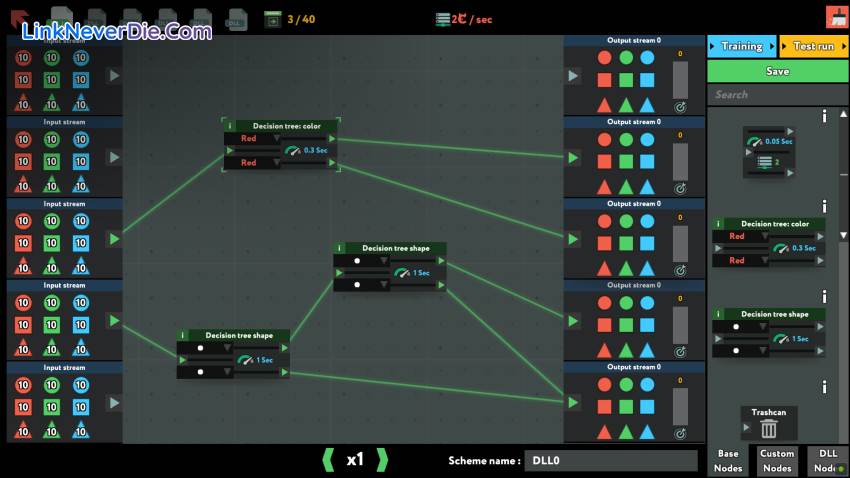Click info icon on canvas color decision tree
This screenshot has height=478, width=850.
[x=230, y=125]
